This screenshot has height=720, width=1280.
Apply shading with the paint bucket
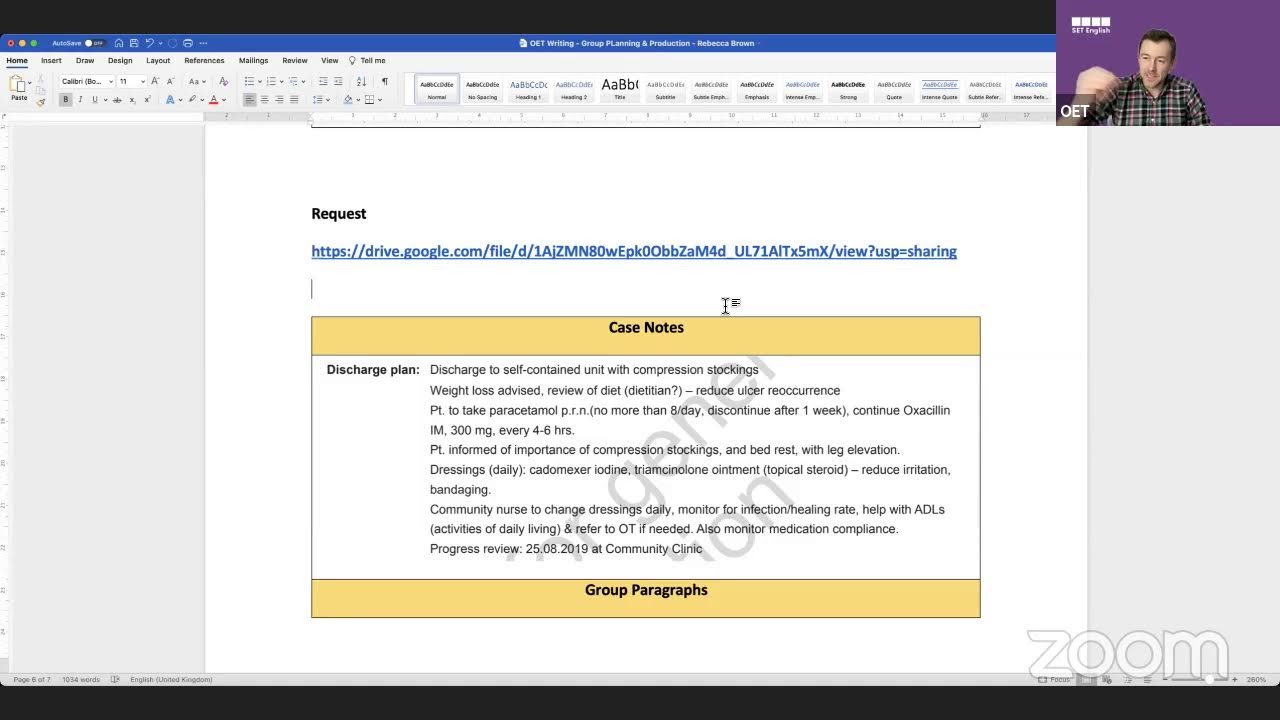point(348,100)
